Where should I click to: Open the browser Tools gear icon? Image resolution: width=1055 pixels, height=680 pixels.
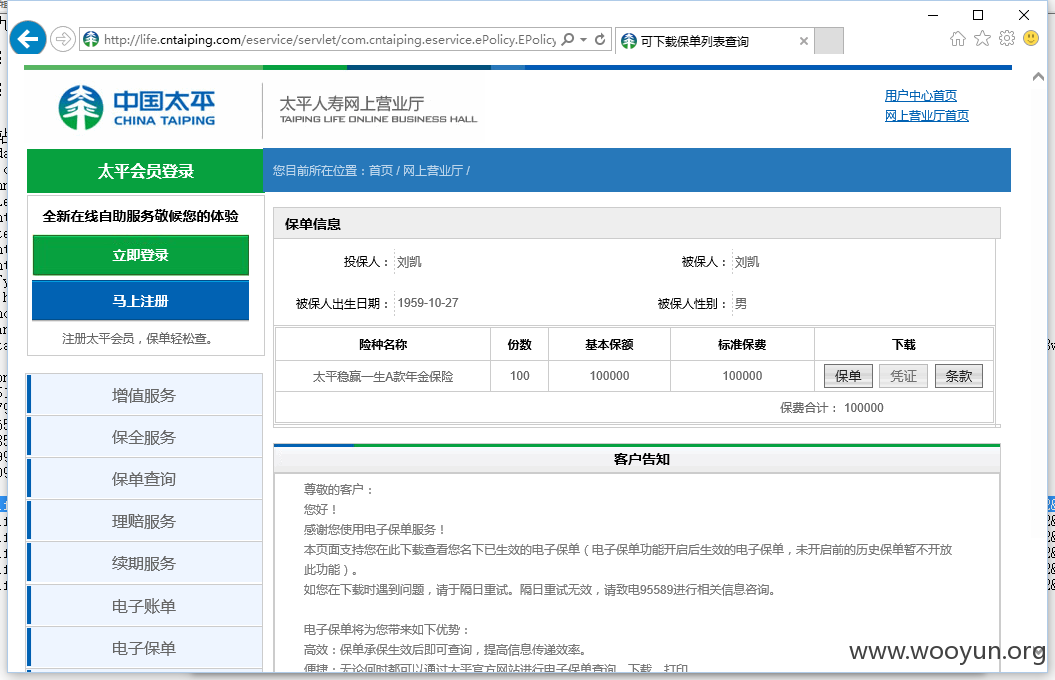pyautogui.click(x=1007, y=38)
